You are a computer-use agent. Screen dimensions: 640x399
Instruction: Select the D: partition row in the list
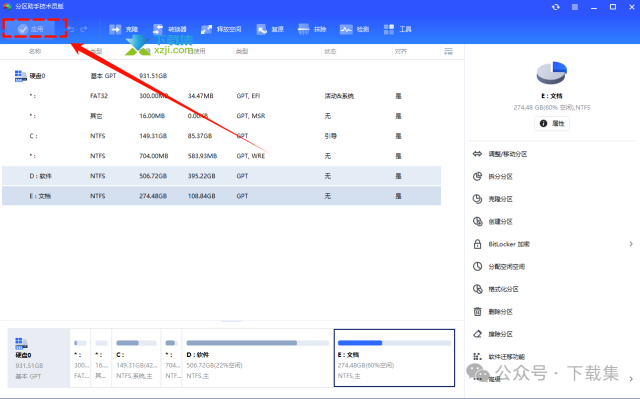click(221, 176)
